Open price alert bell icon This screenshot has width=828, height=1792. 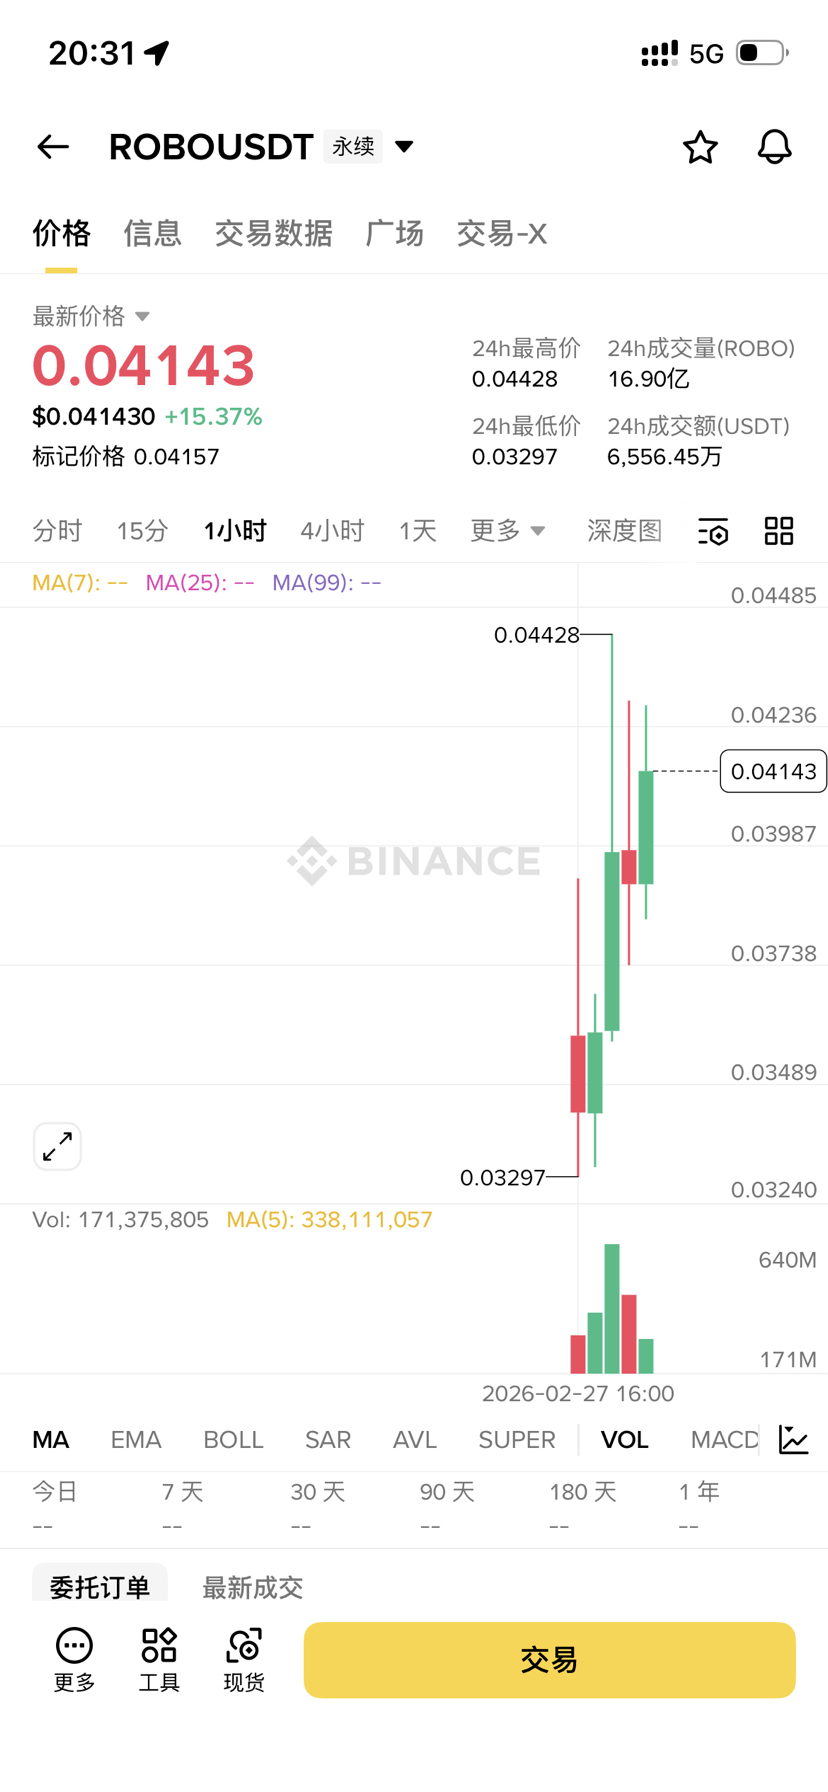(x=774, y=147)
